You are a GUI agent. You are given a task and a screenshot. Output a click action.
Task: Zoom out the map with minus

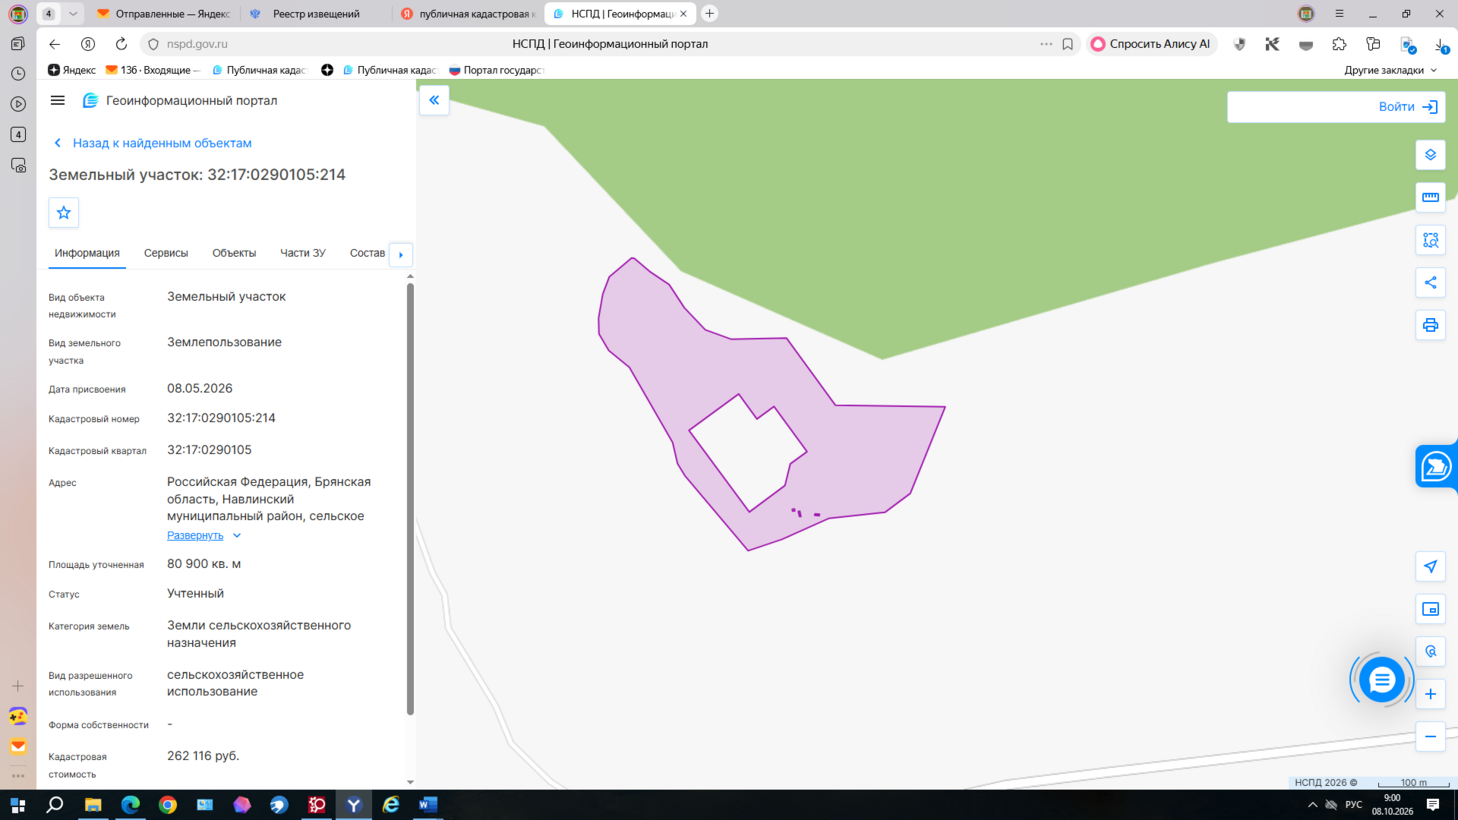1430,737
